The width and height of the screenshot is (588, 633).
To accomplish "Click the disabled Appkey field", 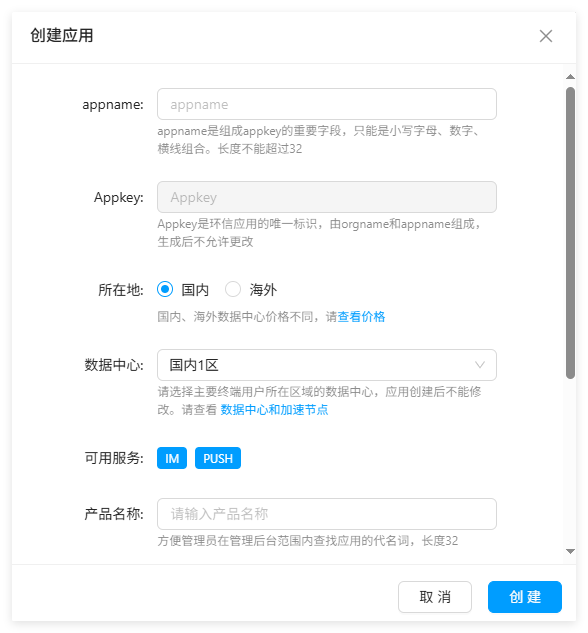I will pos(327,197).
